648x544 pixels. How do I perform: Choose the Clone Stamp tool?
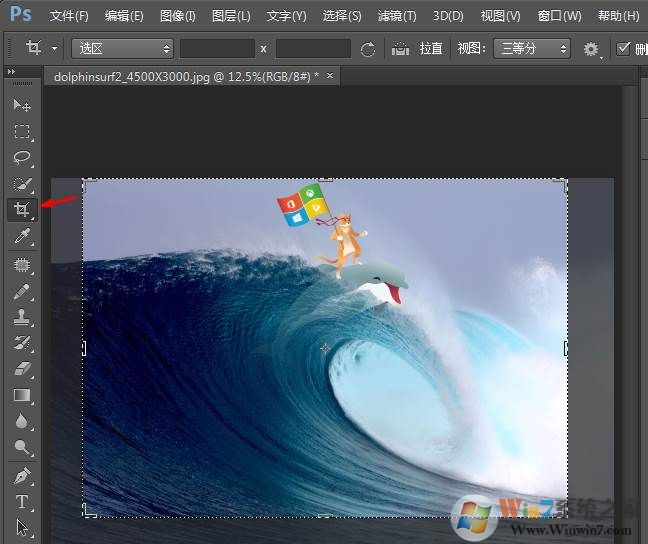point(21,317)
